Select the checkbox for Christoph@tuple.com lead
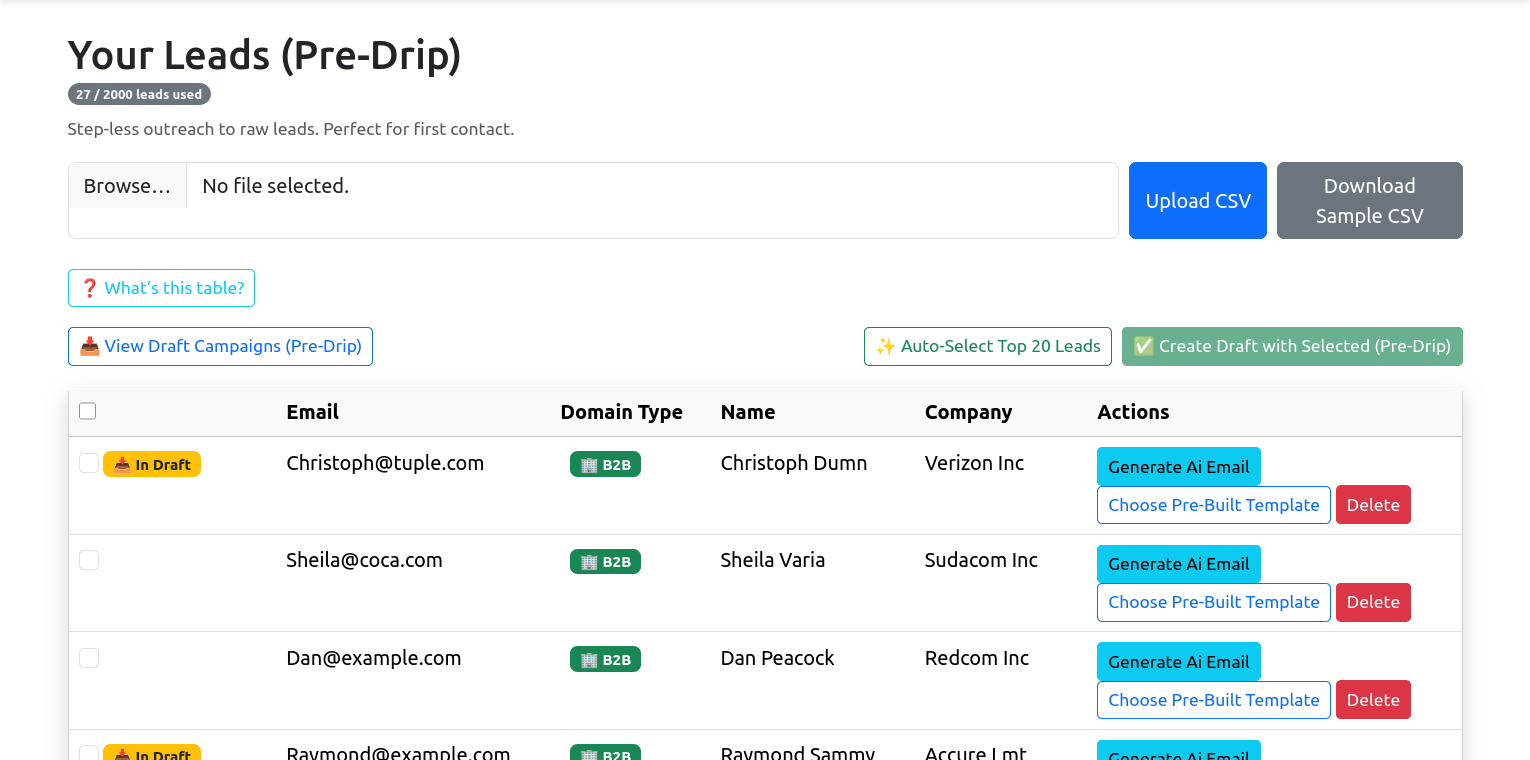This screenshot has height=760, width=1530. tap(89, 463)
